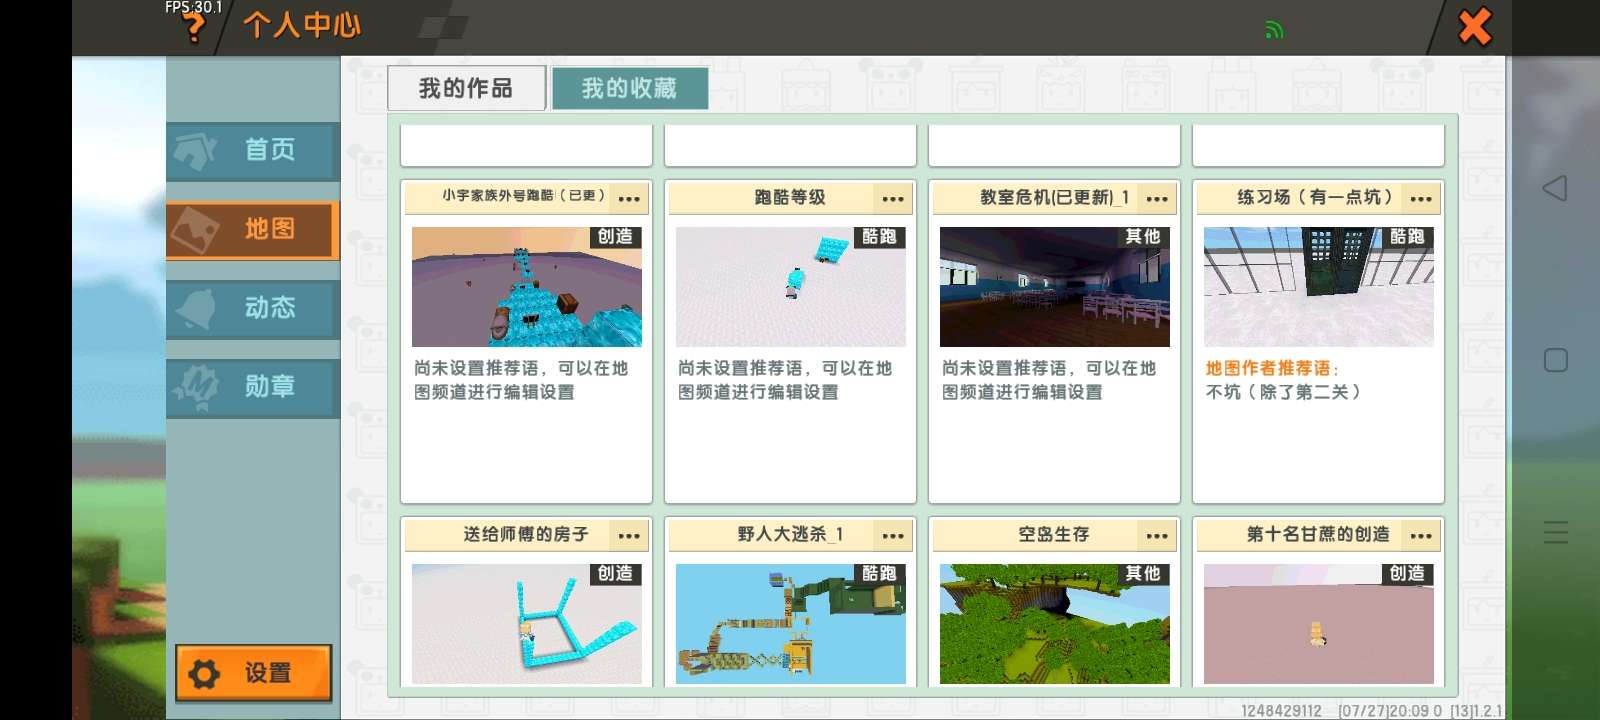Viewport: 1600px width, 720px height.
Task: Open the 教室危机 classroom map thumbnail
Action: tap(1054, 287)
